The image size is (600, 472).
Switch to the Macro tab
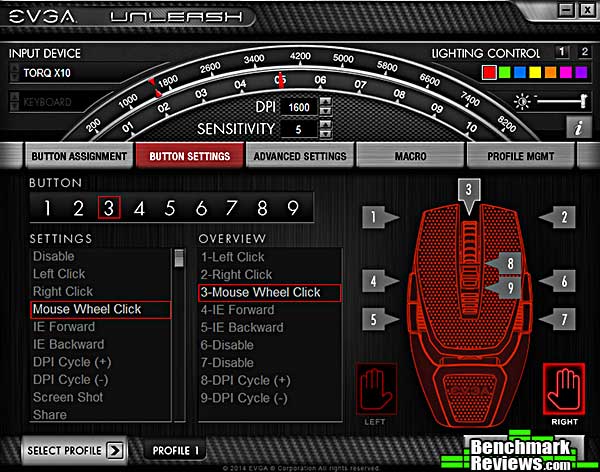tap(410, 156)
